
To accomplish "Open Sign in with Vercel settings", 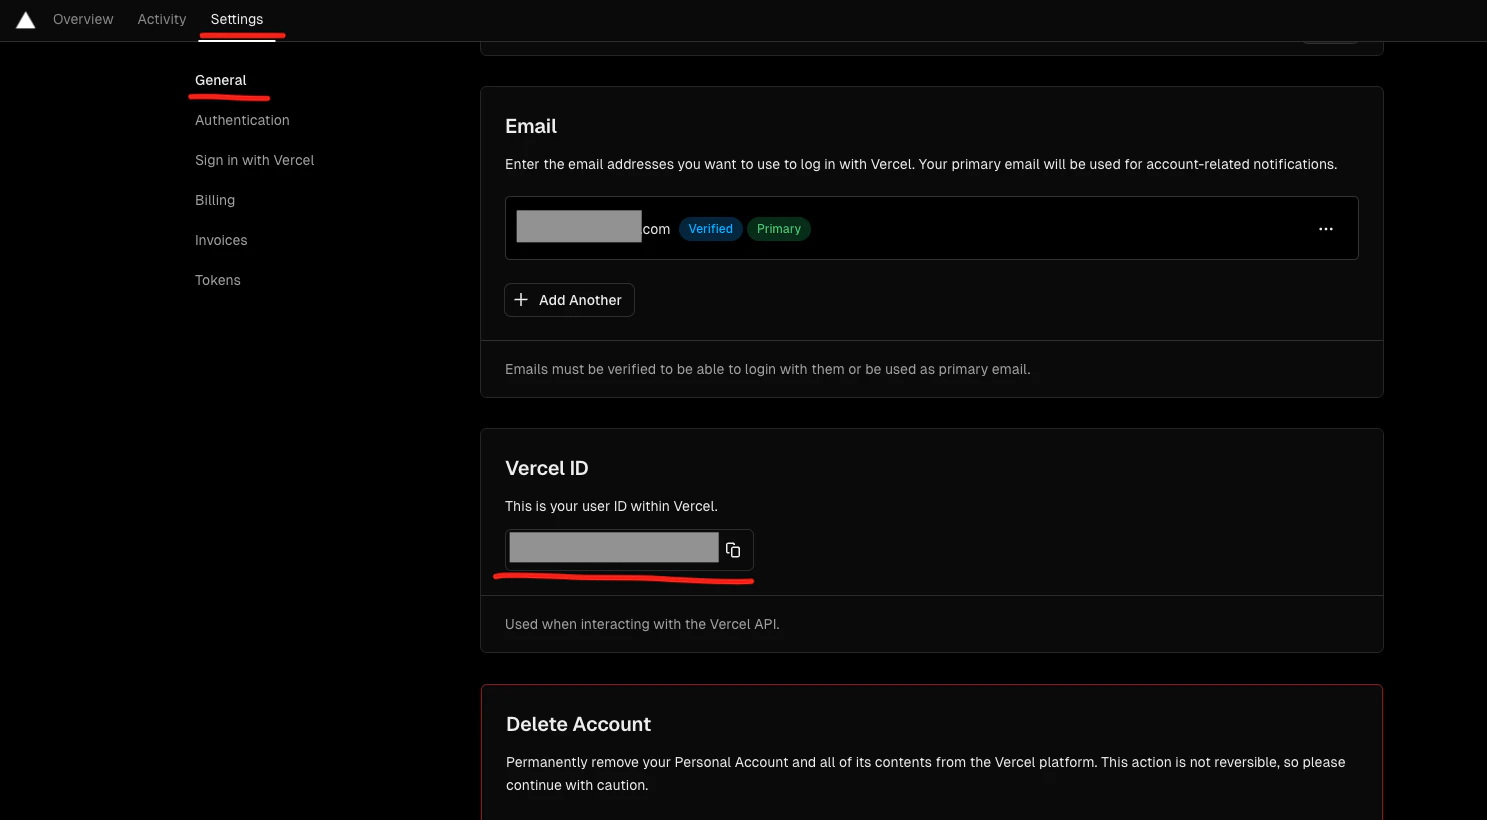I will coord(255,160).
